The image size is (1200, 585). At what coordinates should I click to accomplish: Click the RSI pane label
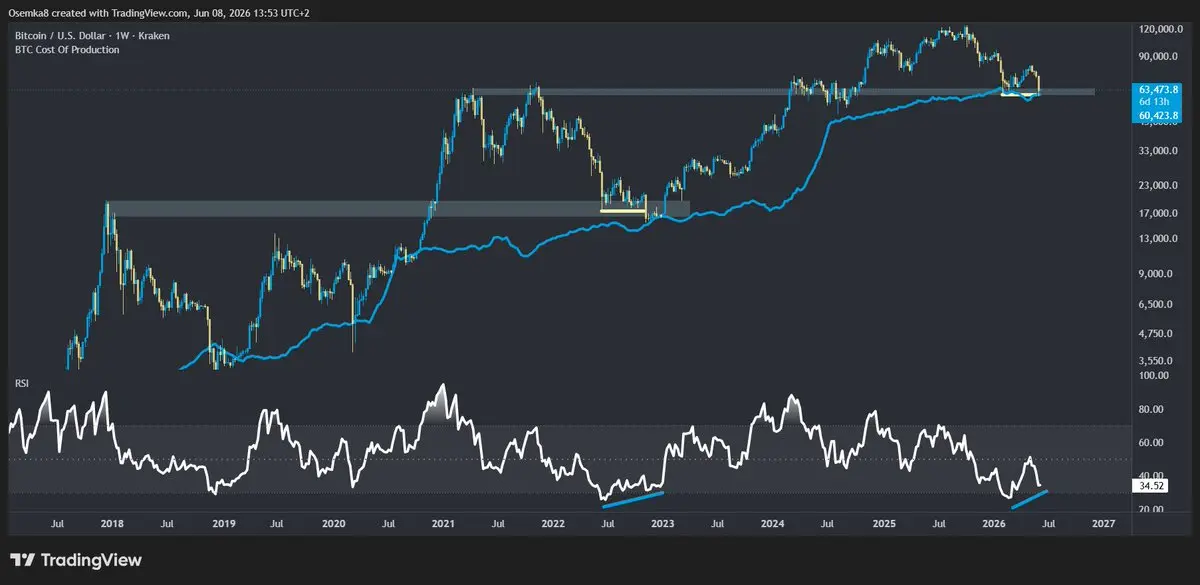(20, 382)
